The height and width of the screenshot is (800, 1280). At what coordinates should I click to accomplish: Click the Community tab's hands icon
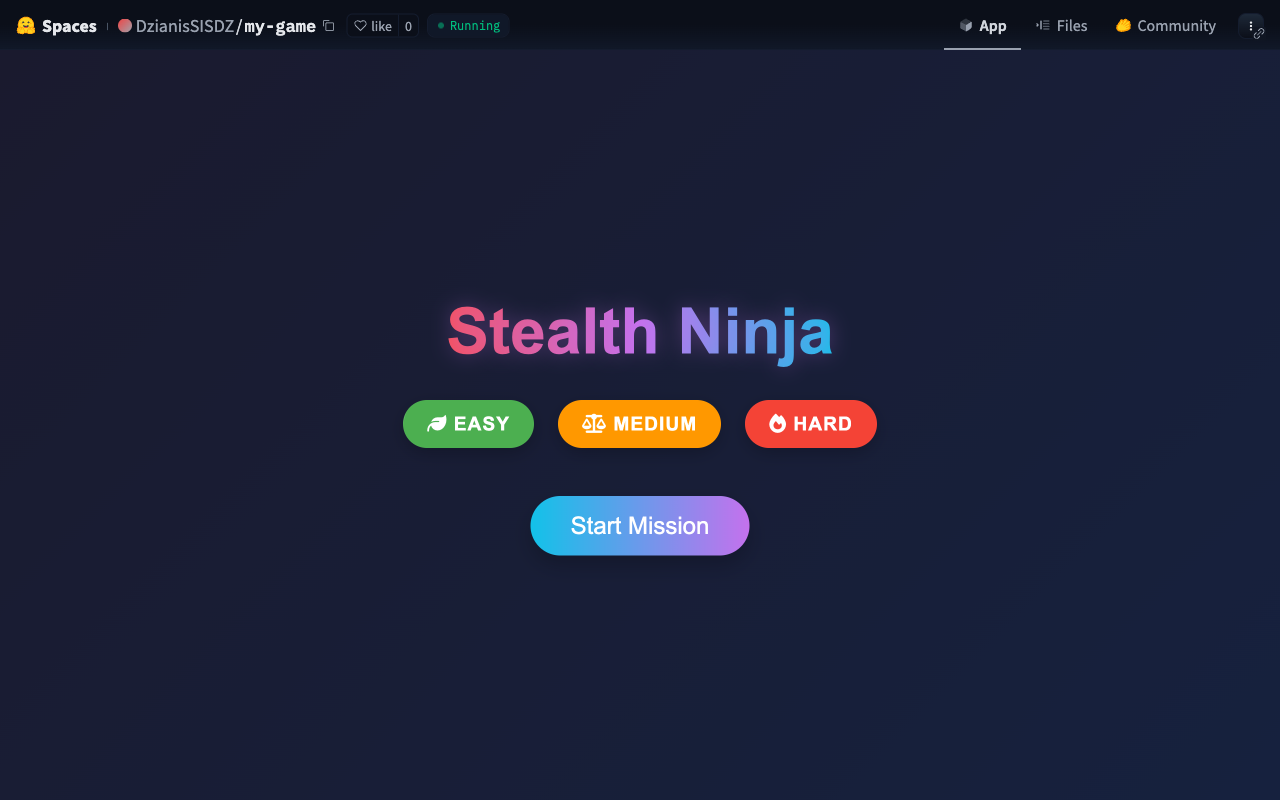click(1123, 26)
